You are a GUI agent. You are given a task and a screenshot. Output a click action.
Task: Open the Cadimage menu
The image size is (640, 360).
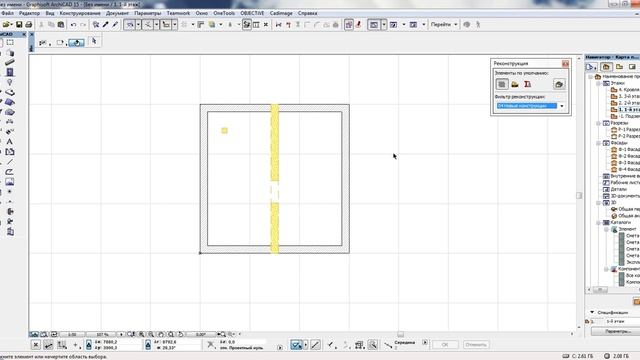point(281,13)
